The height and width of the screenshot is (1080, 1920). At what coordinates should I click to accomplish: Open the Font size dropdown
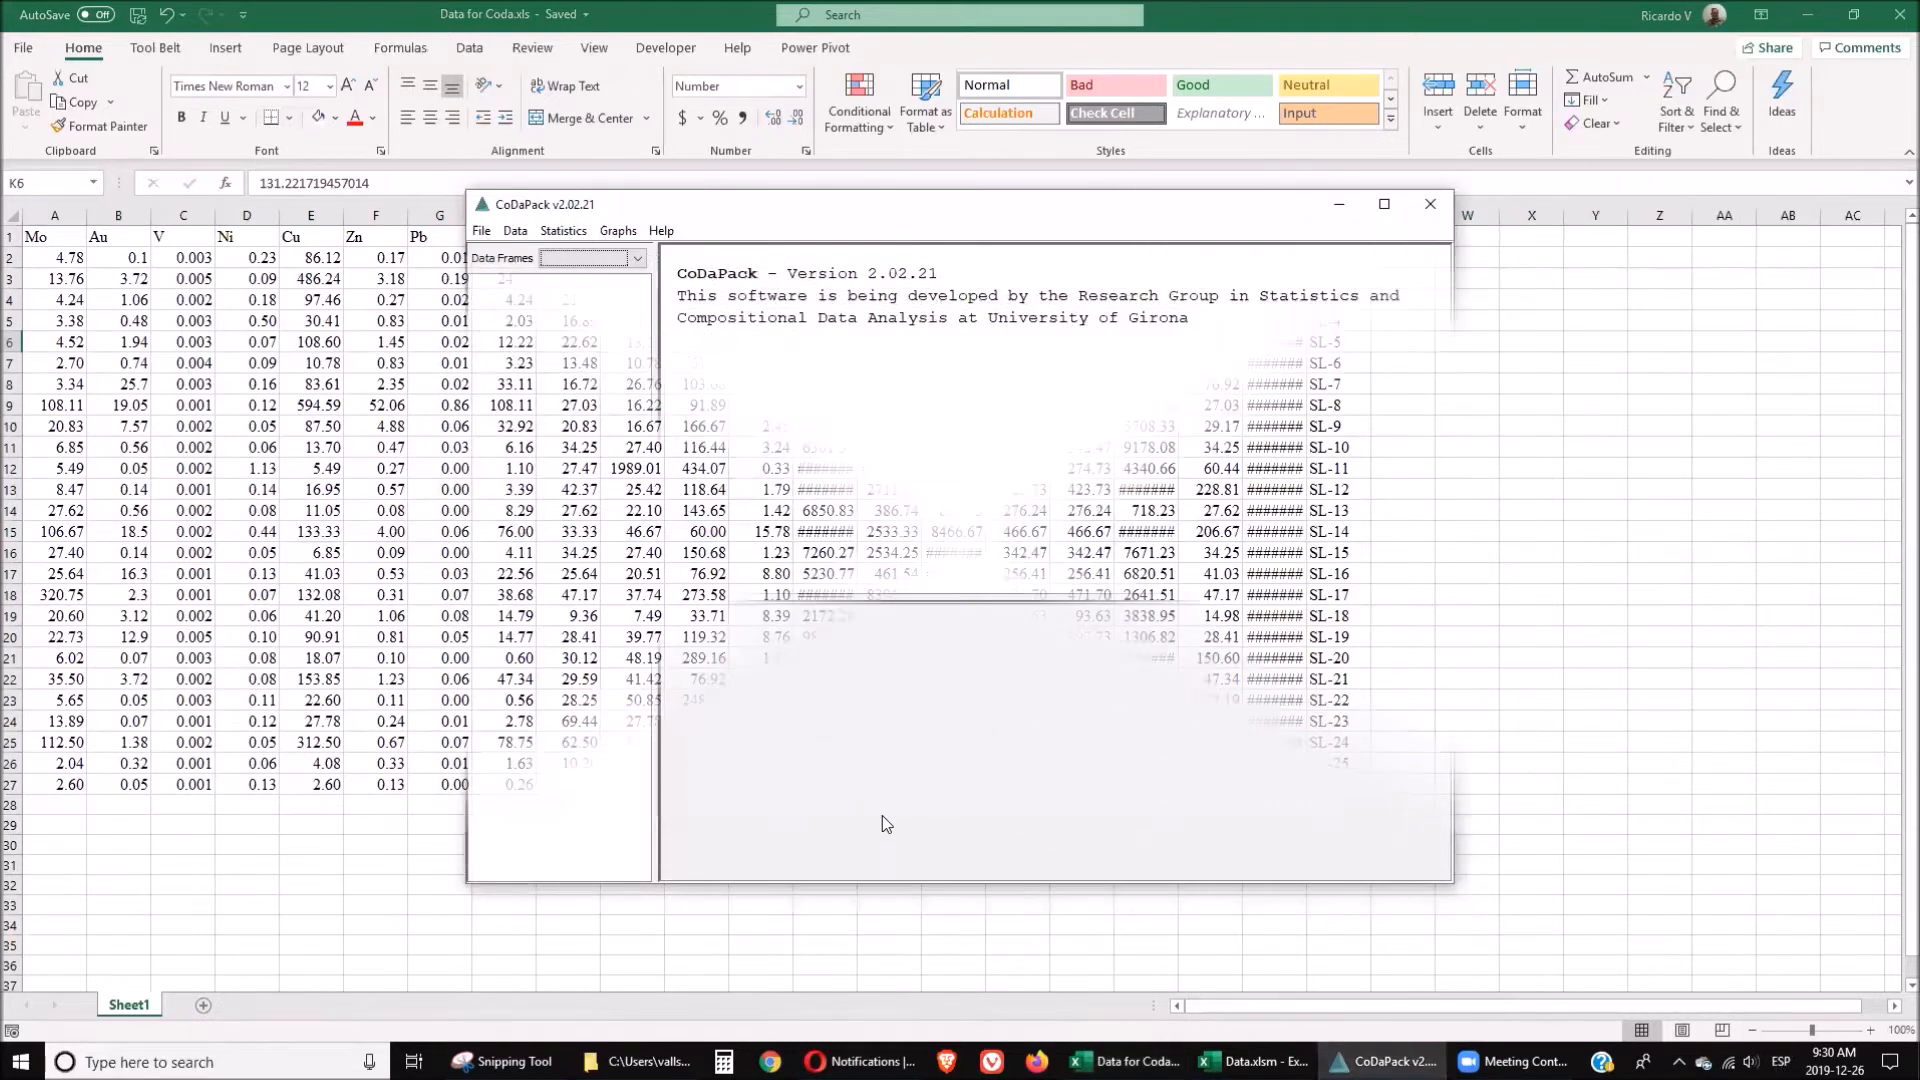pyautogui.click(x=330, y=86)
